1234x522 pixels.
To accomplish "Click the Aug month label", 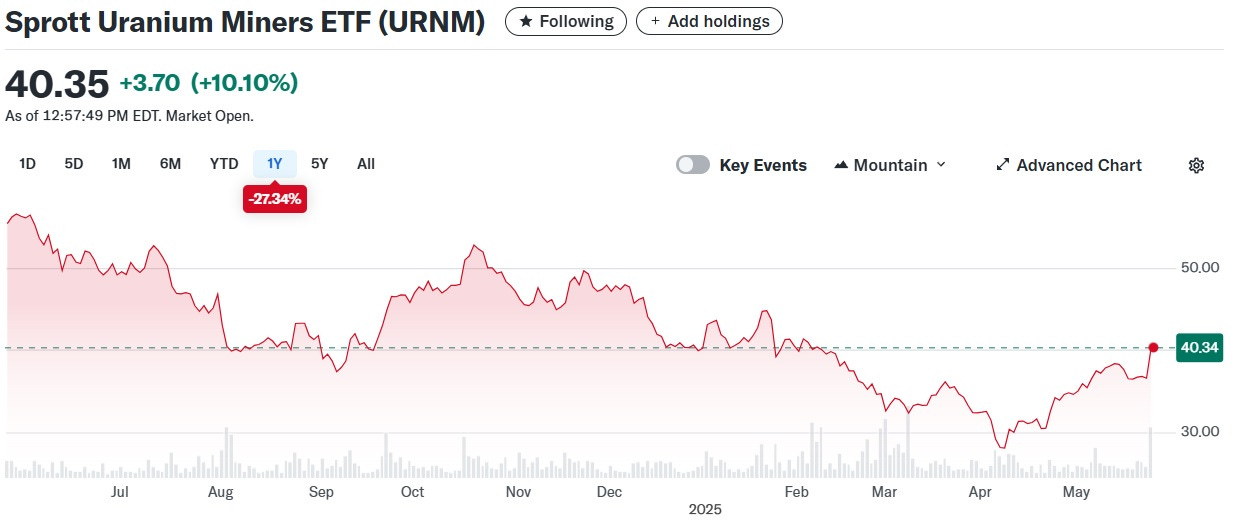I will 220,492.
